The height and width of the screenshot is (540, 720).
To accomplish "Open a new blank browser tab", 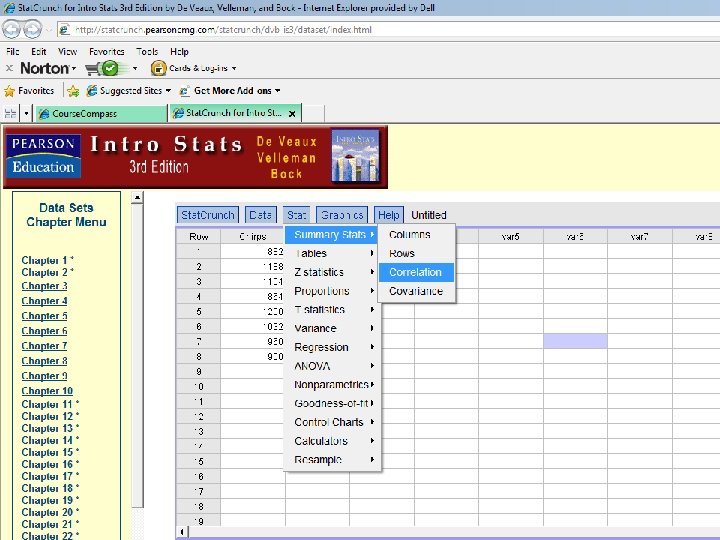I will point(313,113).
